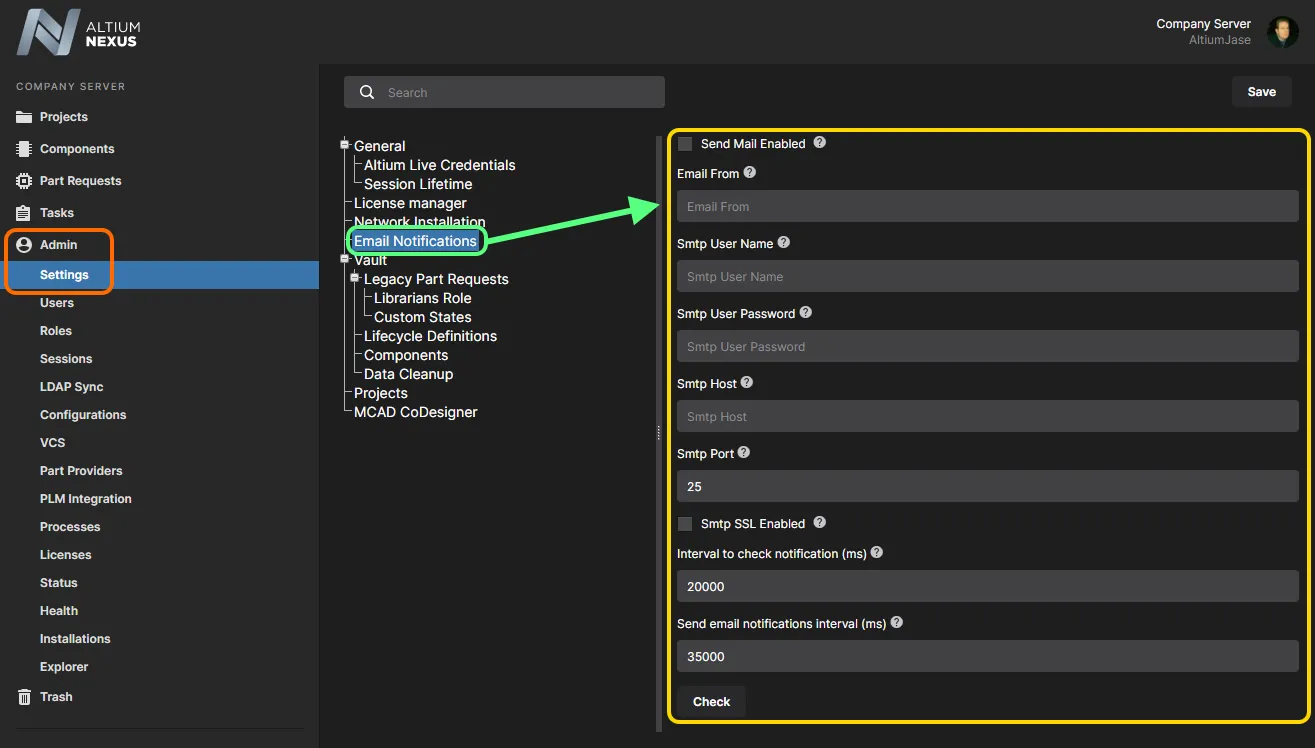Click help icon beside Smtp Port label
This screenshot has height=748, width=1315.
744,453
